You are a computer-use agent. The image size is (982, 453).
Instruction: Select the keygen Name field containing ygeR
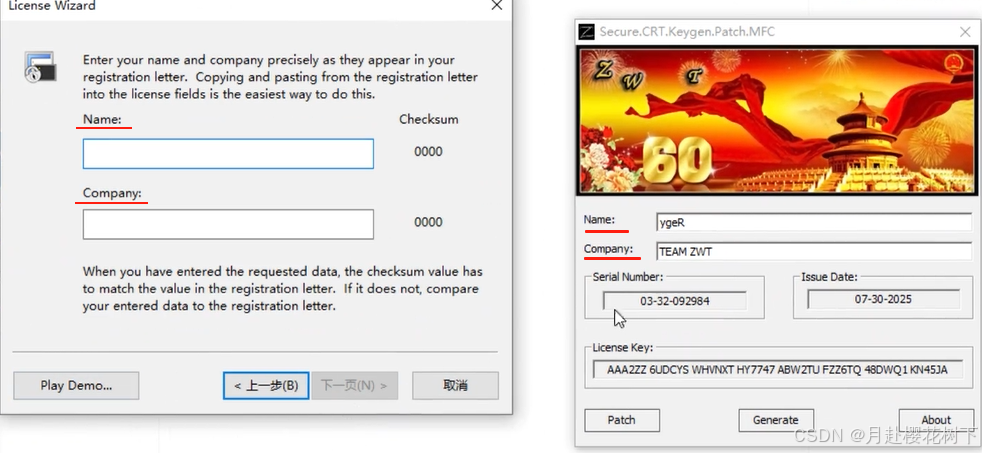click(814, 221)
